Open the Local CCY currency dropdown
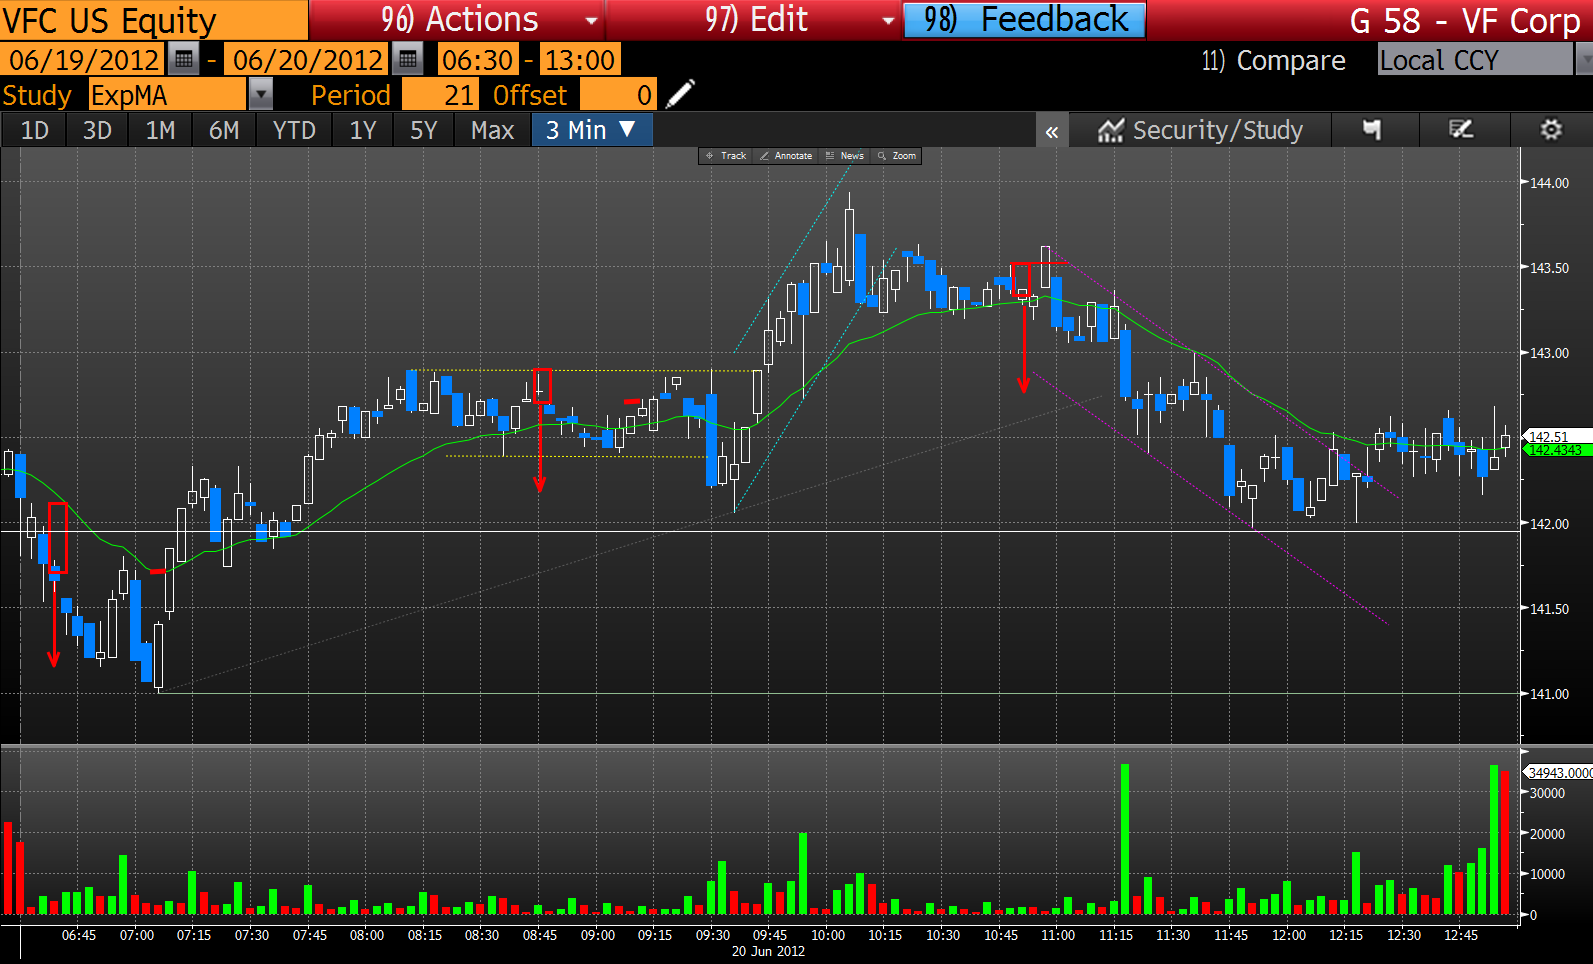1593x964 pixels. point(1484,60)
